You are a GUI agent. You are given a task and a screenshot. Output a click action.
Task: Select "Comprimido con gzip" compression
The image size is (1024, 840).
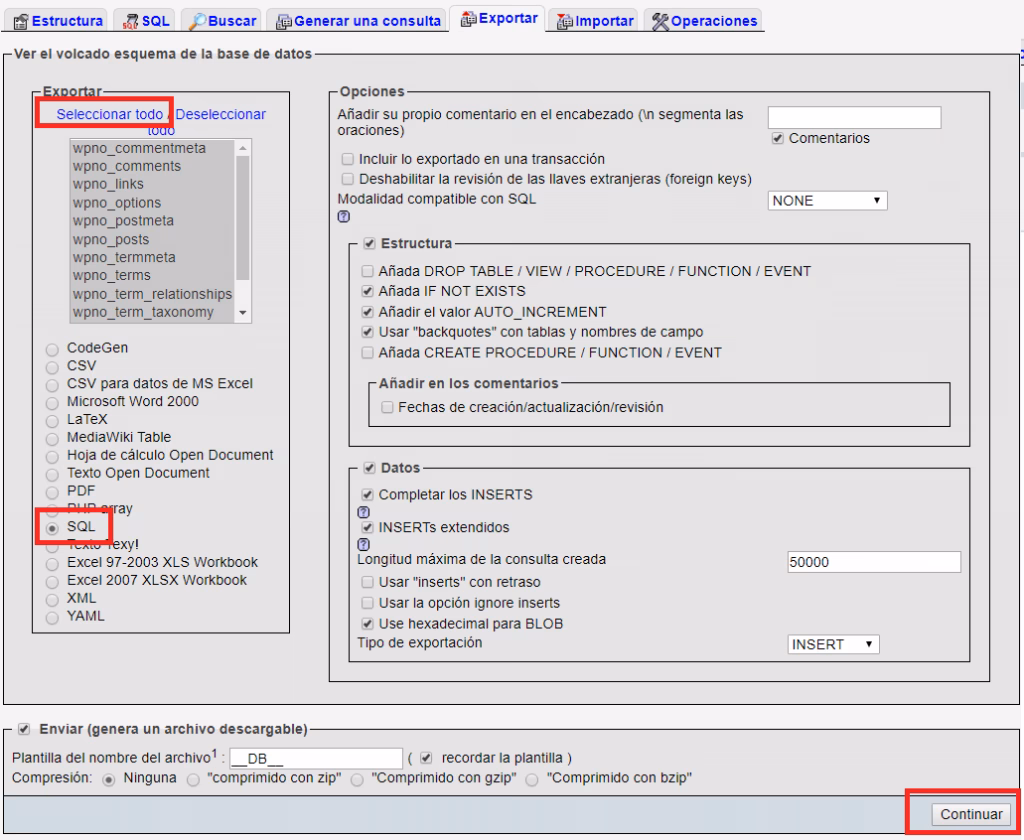(357, 780)
